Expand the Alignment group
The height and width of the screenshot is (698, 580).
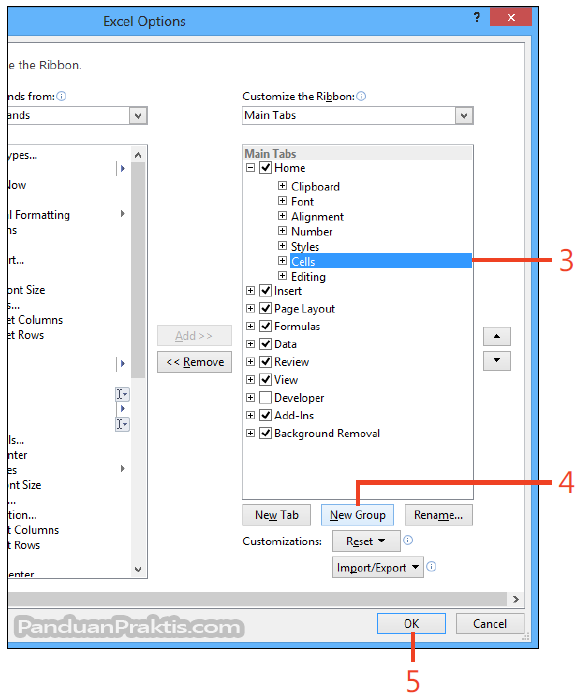(282, 216)
